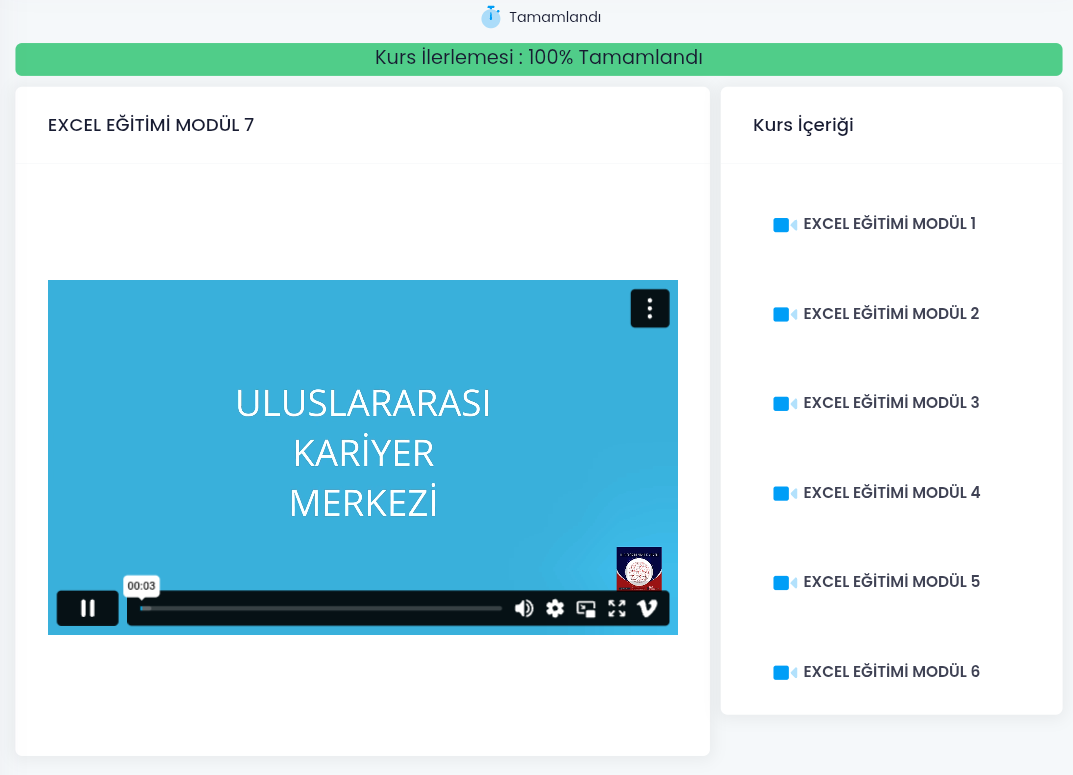The width and height of the screenshot is (1073, 775).
Task: Click the stopwatch icon beside Tamamlandı
Action: (491, 16)
